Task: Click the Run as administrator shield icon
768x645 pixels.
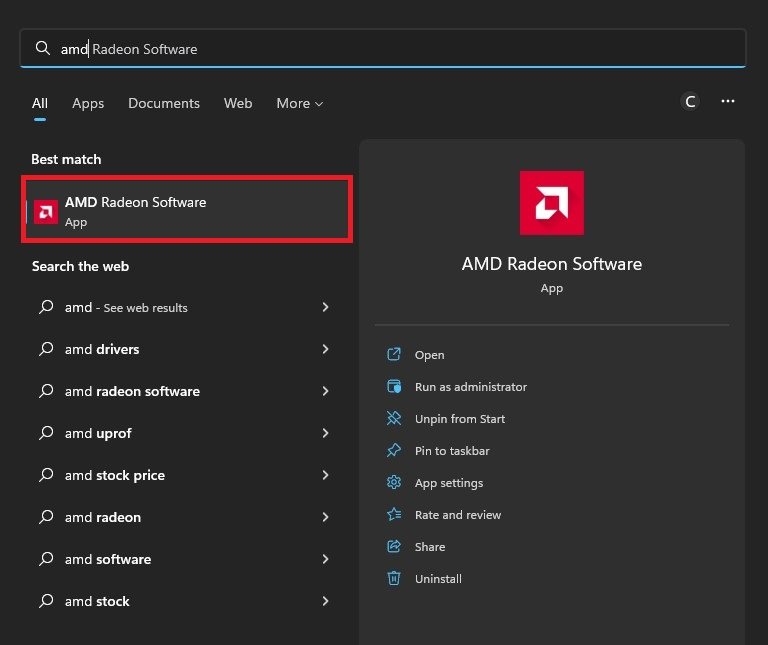Action: [394, 387]
